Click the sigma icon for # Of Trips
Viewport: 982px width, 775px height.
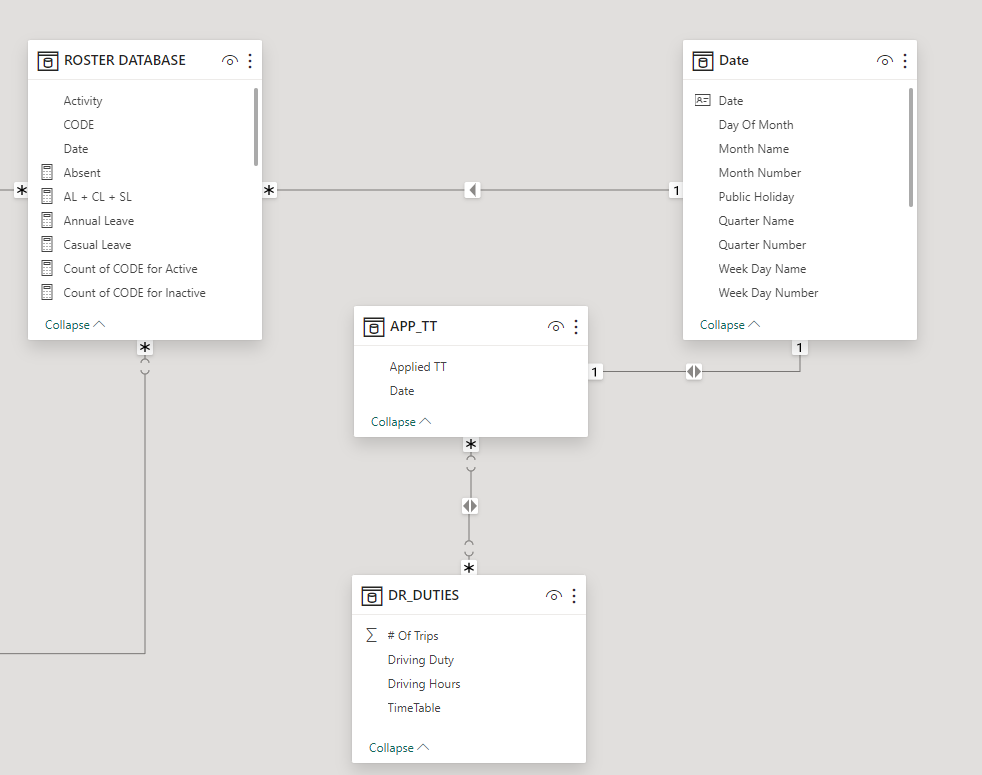(x=371, y=635)
